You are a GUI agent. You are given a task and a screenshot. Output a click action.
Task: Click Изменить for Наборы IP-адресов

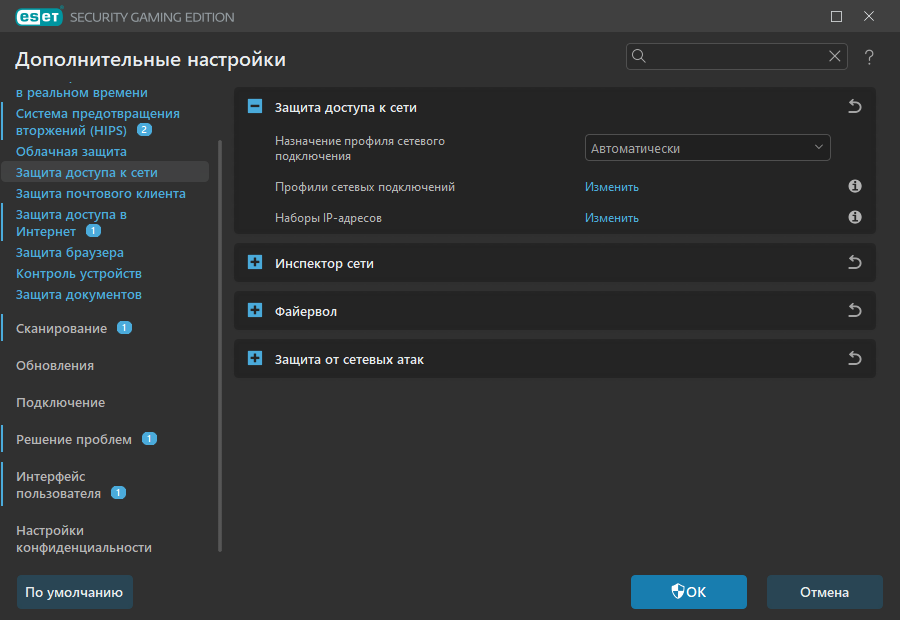(612, 218)
